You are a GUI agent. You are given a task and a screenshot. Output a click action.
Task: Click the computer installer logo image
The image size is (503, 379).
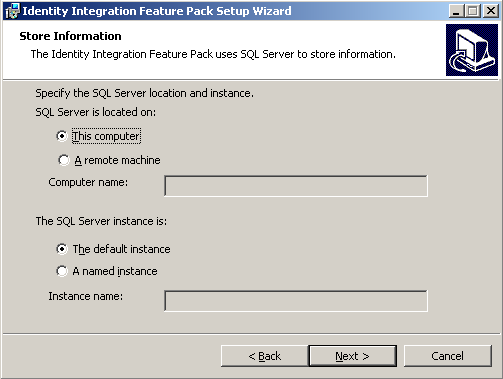(472, 50)
